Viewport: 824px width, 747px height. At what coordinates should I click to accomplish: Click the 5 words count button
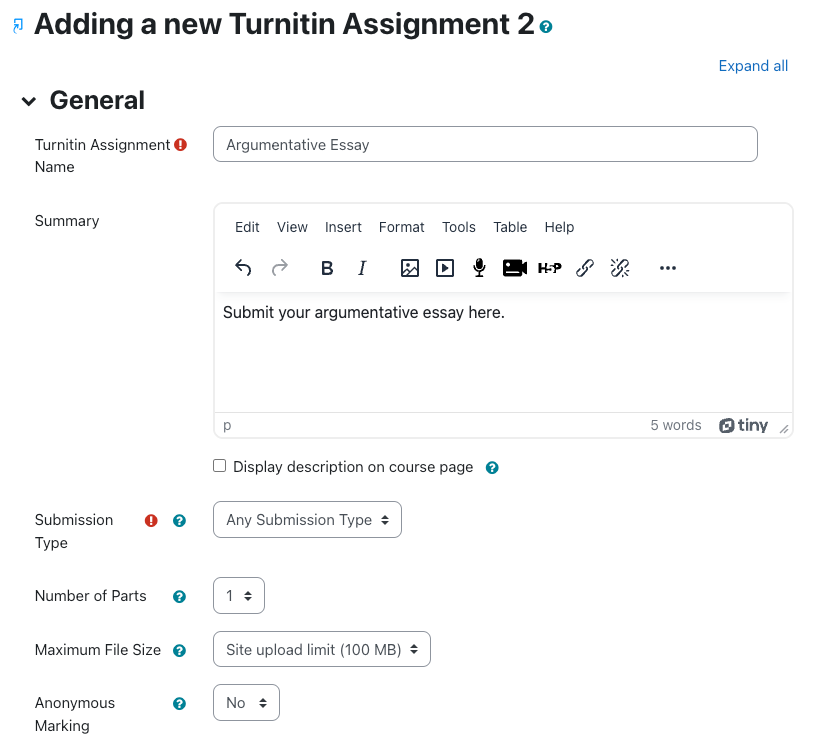(676, 425)
